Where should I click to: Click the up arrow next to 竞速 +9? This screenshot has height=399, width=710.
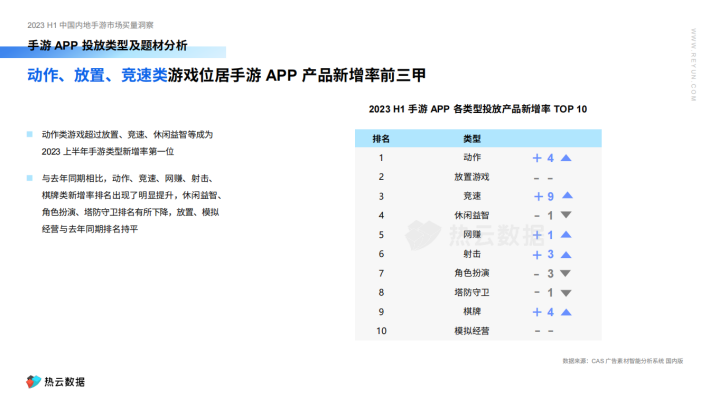(567, 195)
